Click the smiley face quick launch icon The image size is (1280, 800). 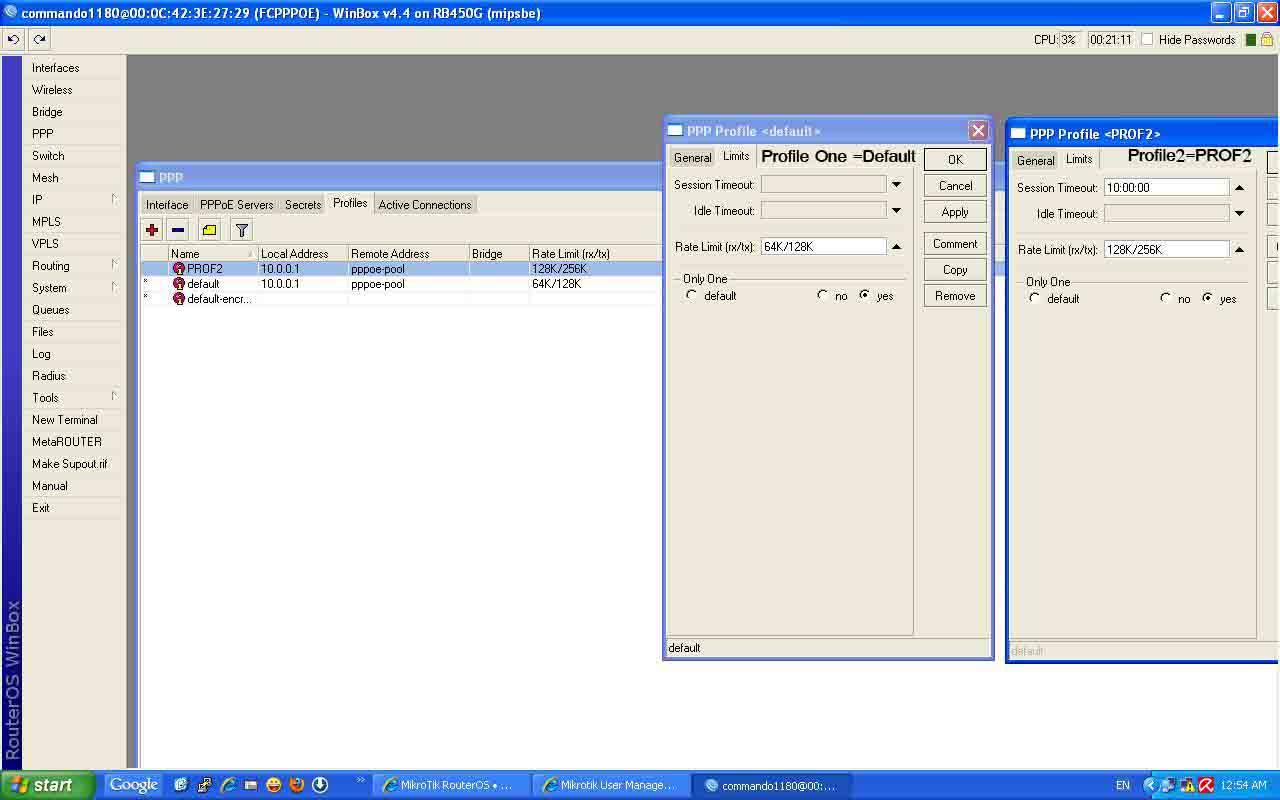[274, 785]
